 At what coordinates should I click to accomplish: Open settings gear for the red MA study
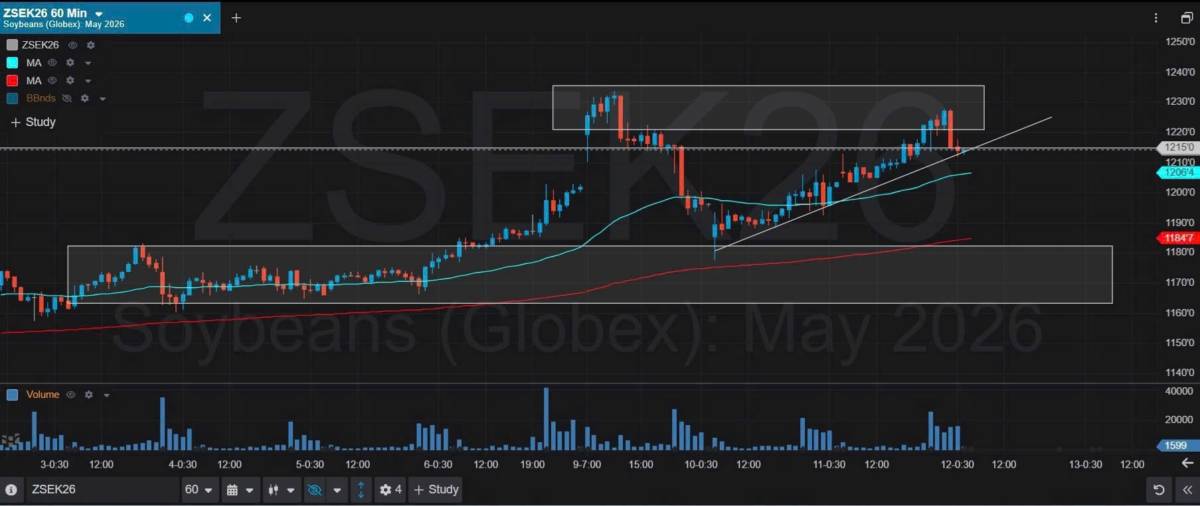coord(70,80)
